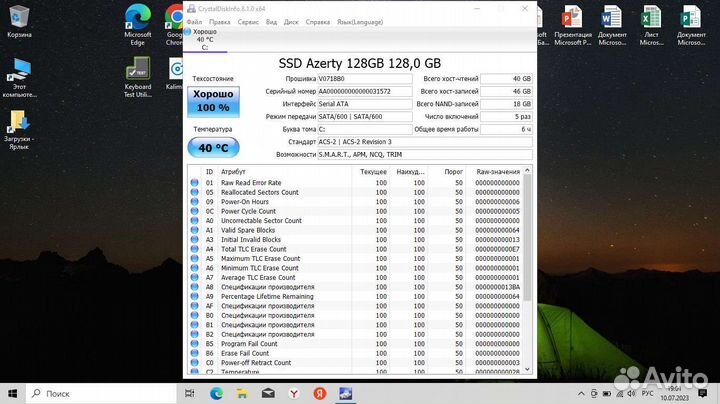The image size is (720, 404).
Task: Click the status icon of Reallocated Sectors Count
Action: [x=195, y=192]
